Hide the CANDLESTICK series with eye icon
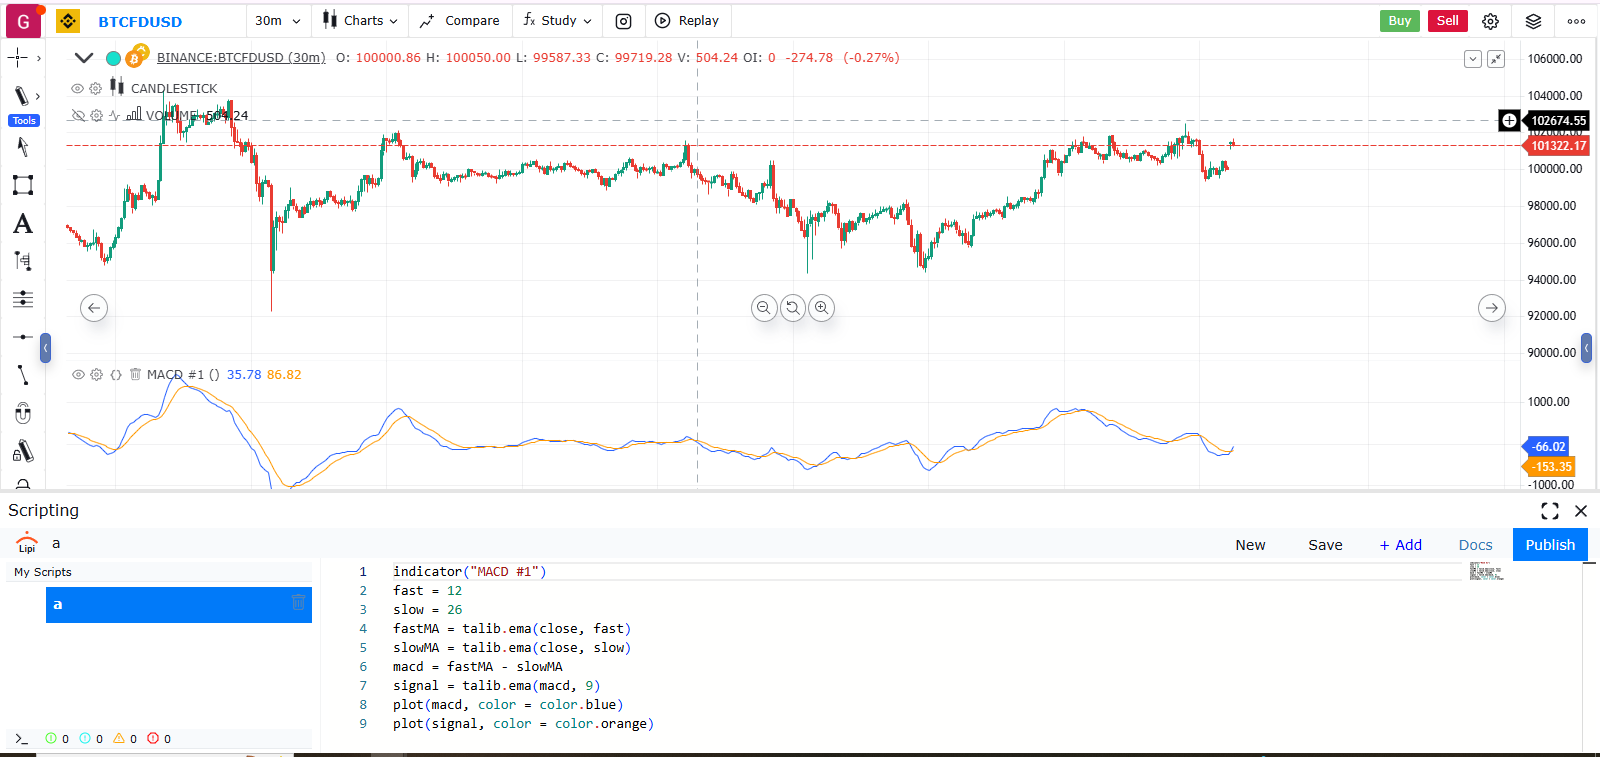 pyautogui.click(x=77, y=89)
